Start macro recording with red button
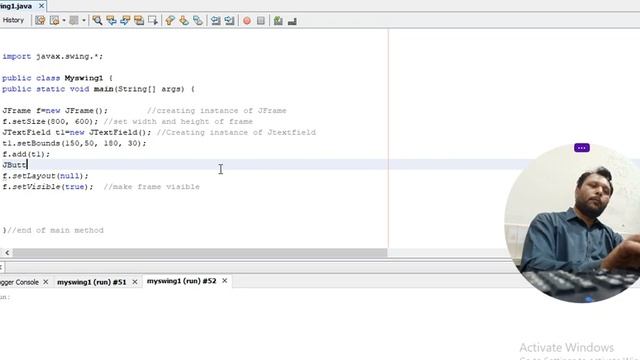Screen dimensions: 640x360 247,21
